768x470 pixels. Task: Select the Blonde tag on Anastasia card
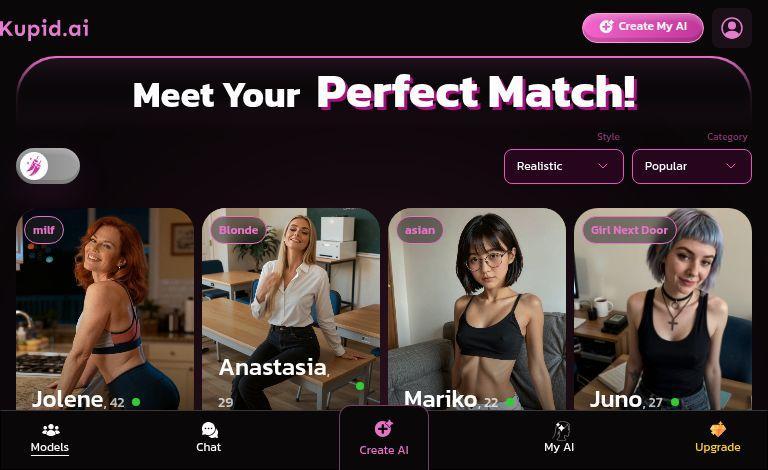(239, 230)
